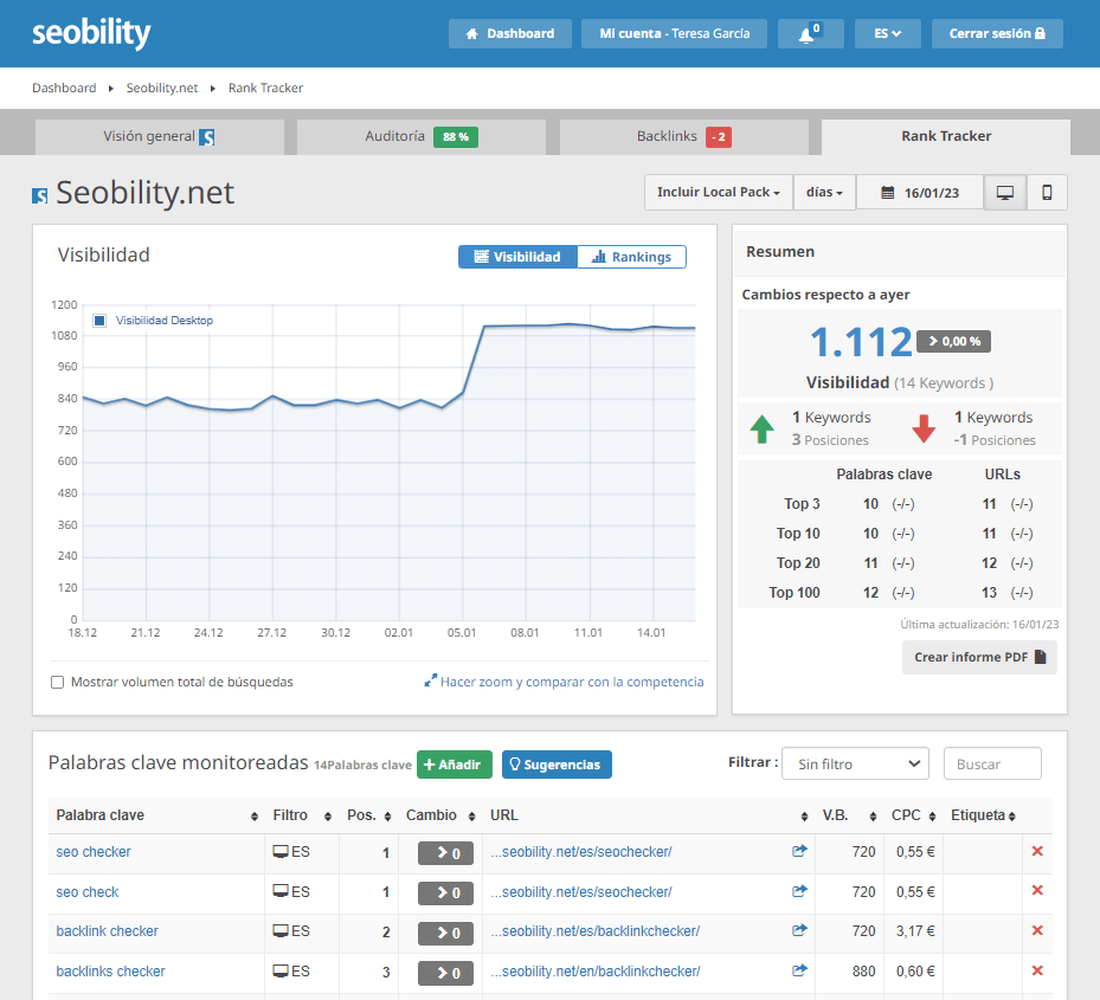
Task: Click the seobility logo
Action: (x=91, y=33)
